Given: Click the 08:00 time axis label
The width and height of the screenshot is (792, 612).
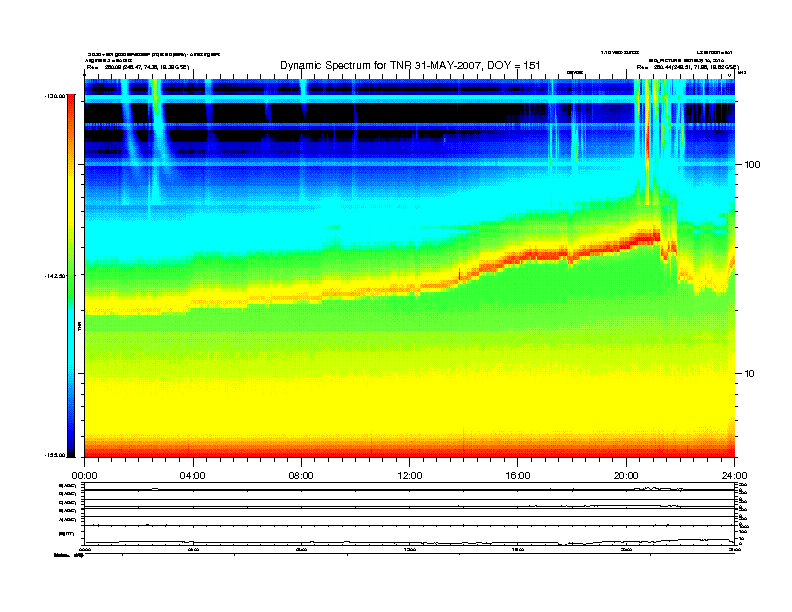Looking at the screenshot, I should tap(301, 476).
